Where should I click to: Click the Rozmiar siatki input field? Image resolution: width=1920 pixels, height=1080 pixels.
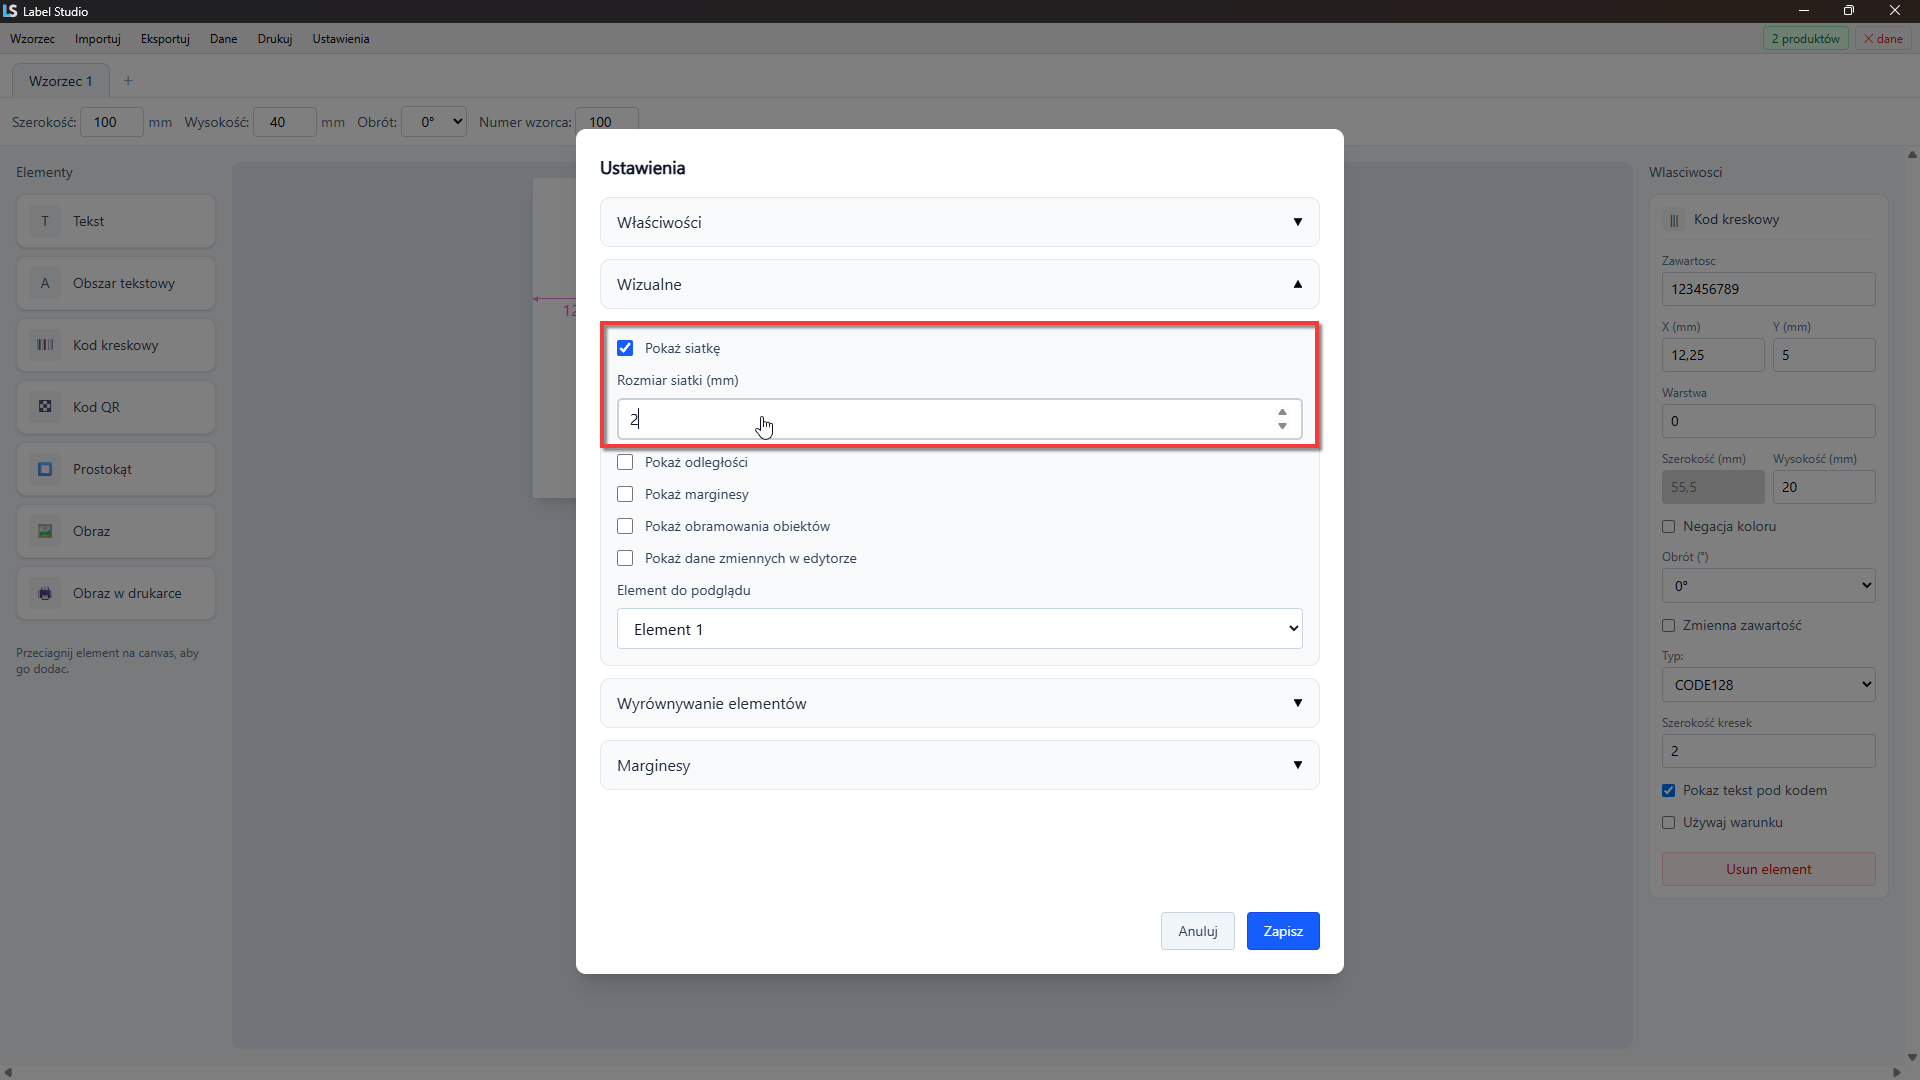point(959,419)
